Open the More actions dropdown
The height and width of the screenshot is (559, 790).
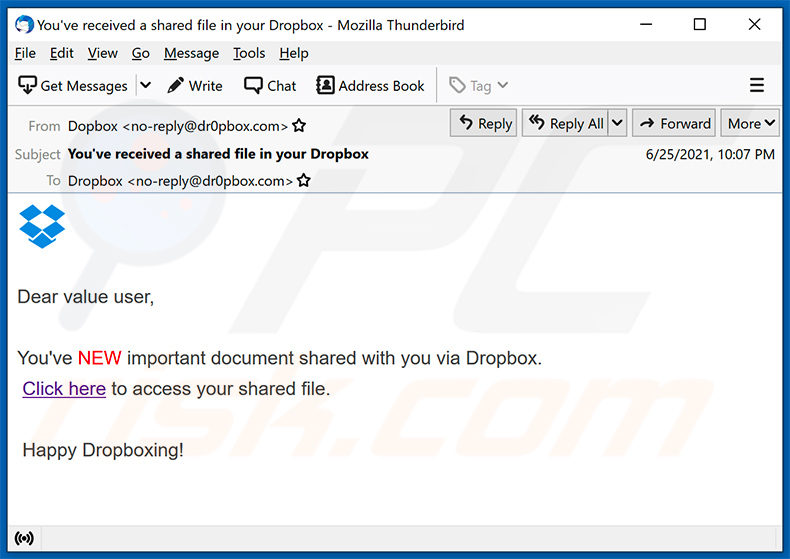click(750, 123)
